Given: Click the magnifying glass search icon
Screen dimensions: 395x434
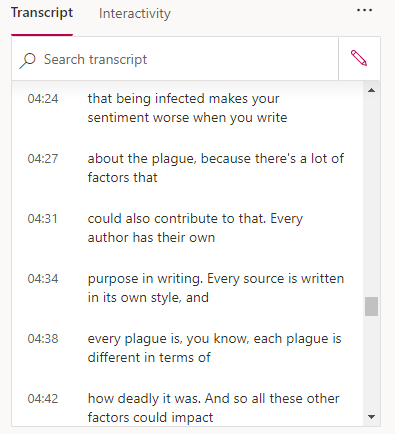Looking at the screenshot, I should click(x=27, y=60).
